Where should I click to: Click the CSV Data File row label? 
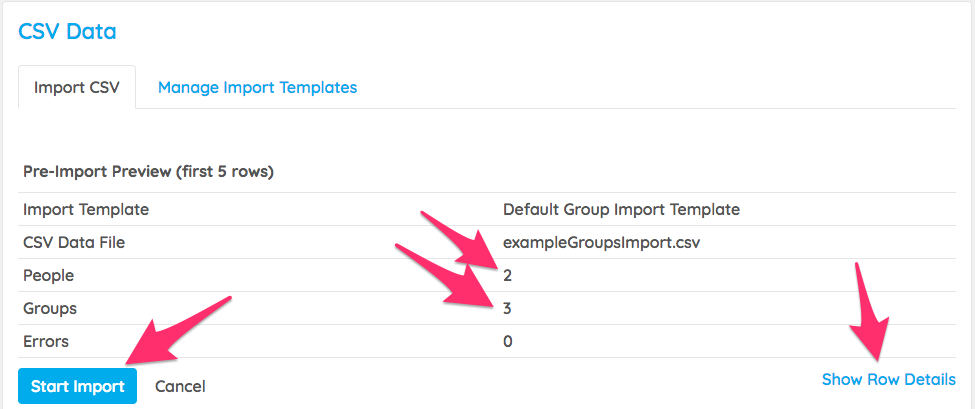74,242
